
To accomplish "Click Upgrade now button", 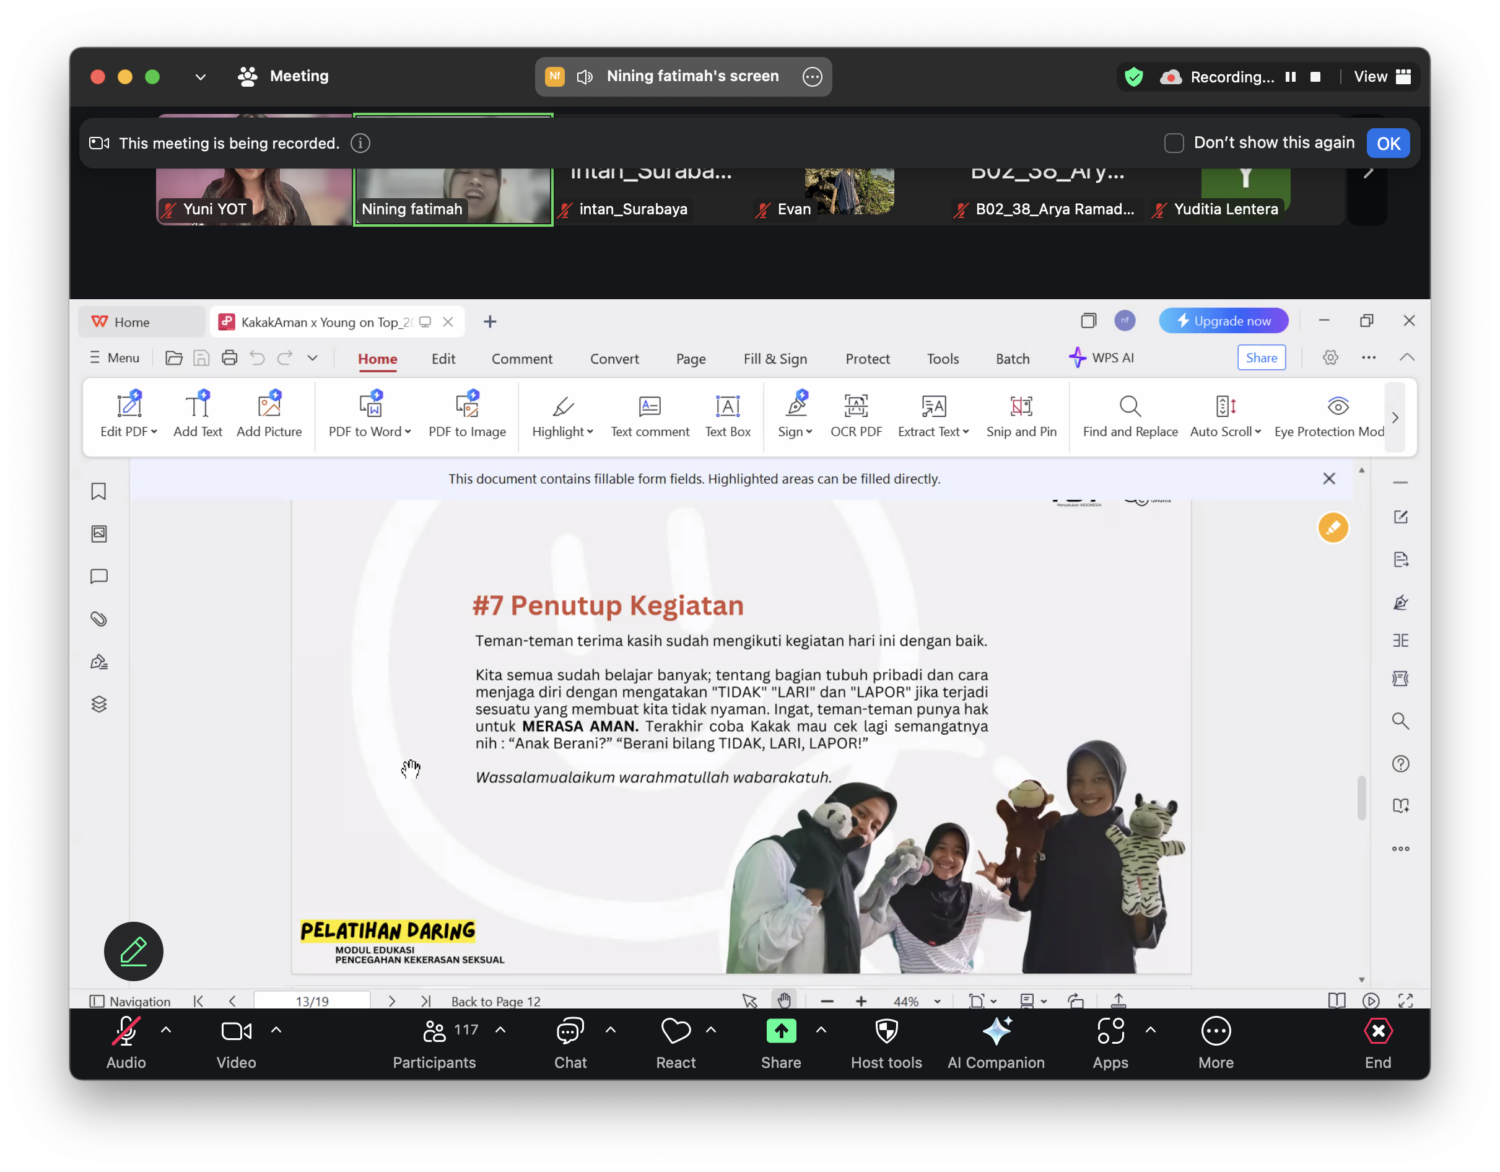I will point(1224,321).
